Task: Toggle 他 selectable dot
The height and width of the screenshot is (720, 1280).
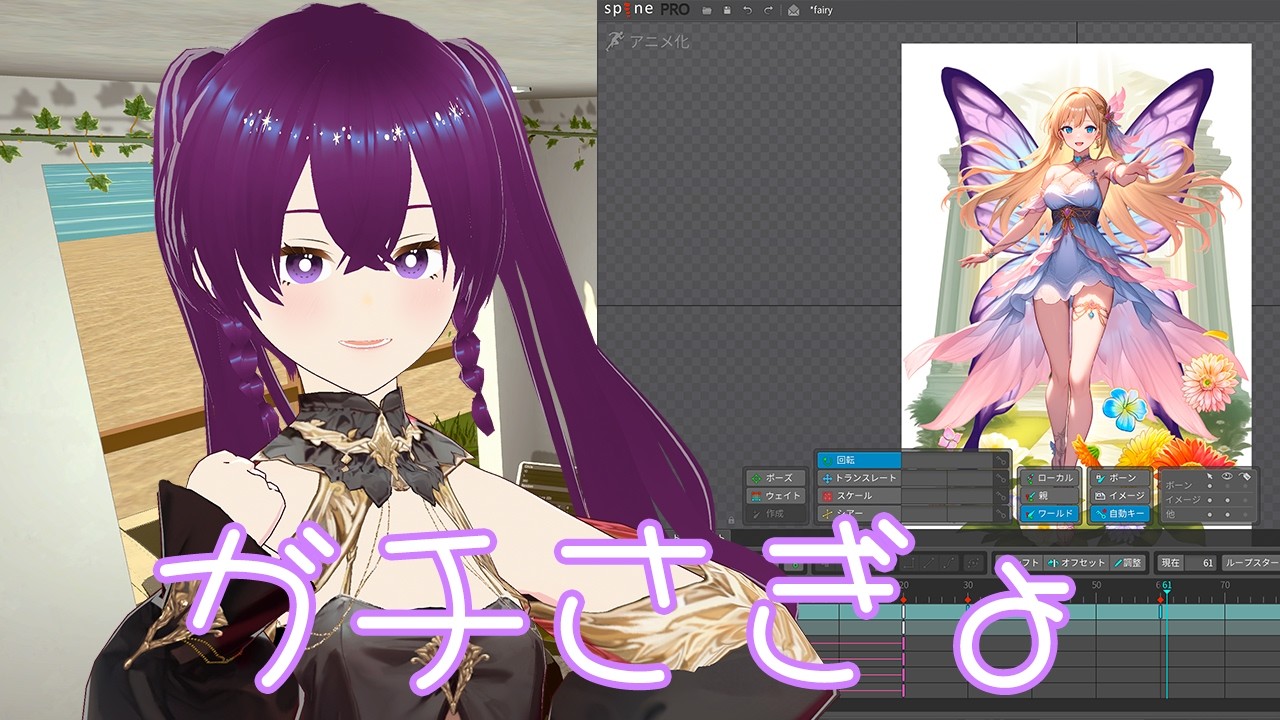Action: click(x=1210, y=514)
